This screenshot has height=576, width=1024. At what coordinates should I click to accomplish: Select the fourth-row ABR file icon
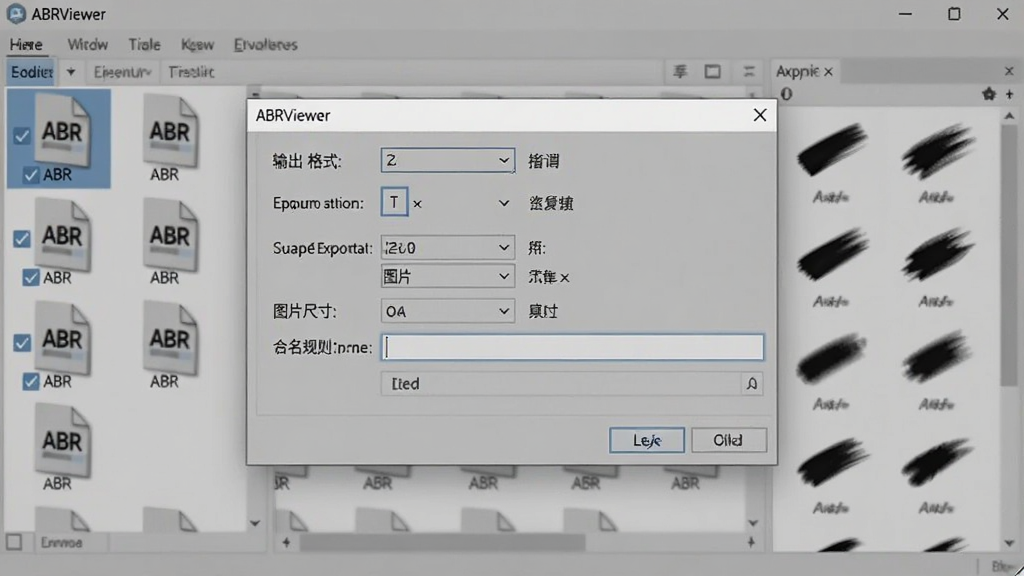[62, 441]
